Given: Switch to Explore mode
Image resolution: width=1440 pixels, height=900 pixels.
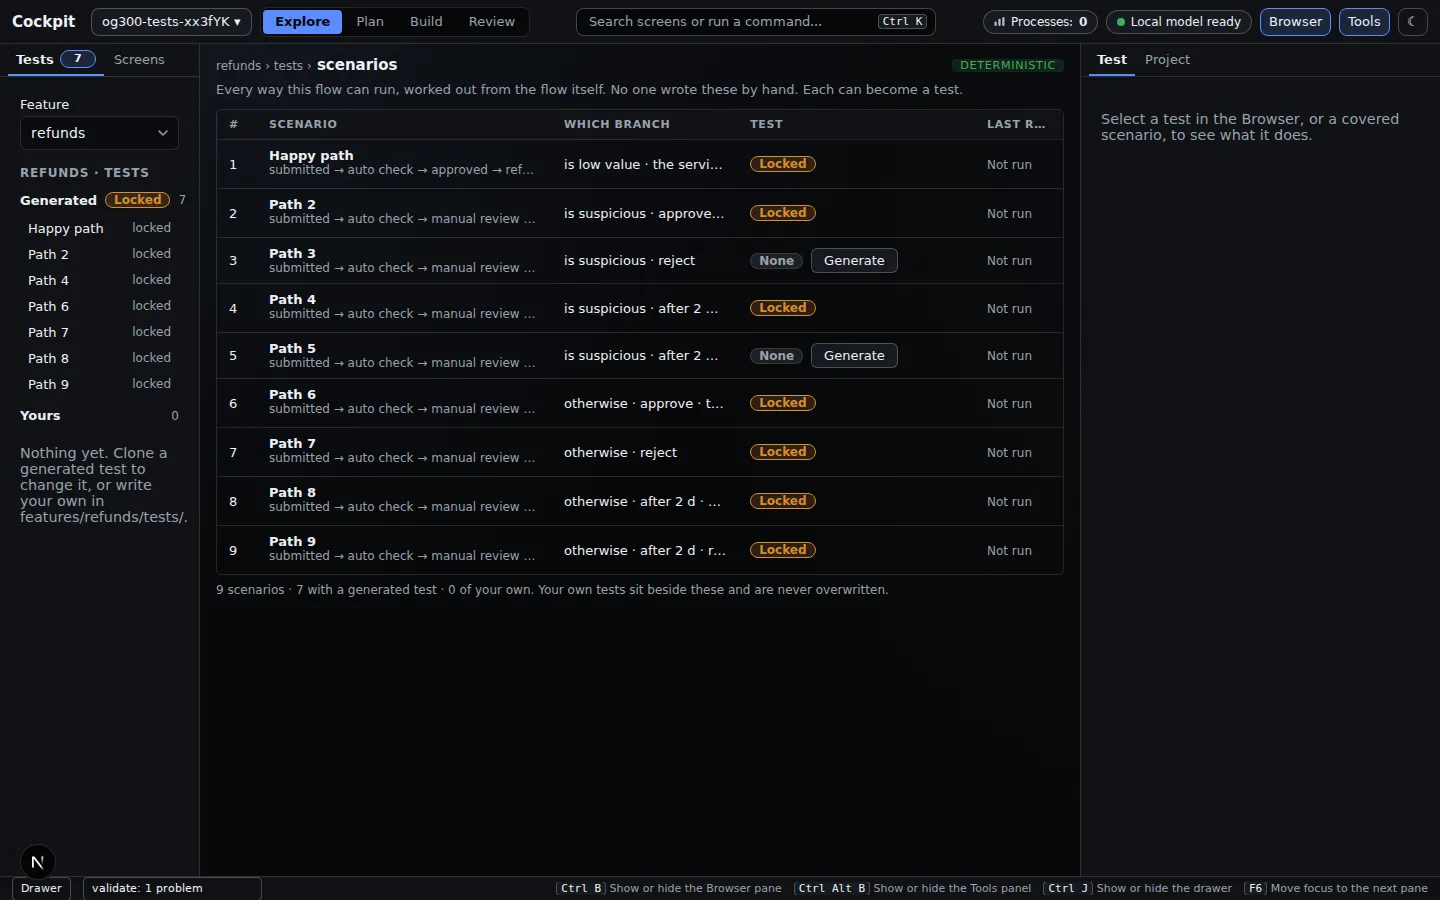Looking at the screenshot, I should pos(302,21).
